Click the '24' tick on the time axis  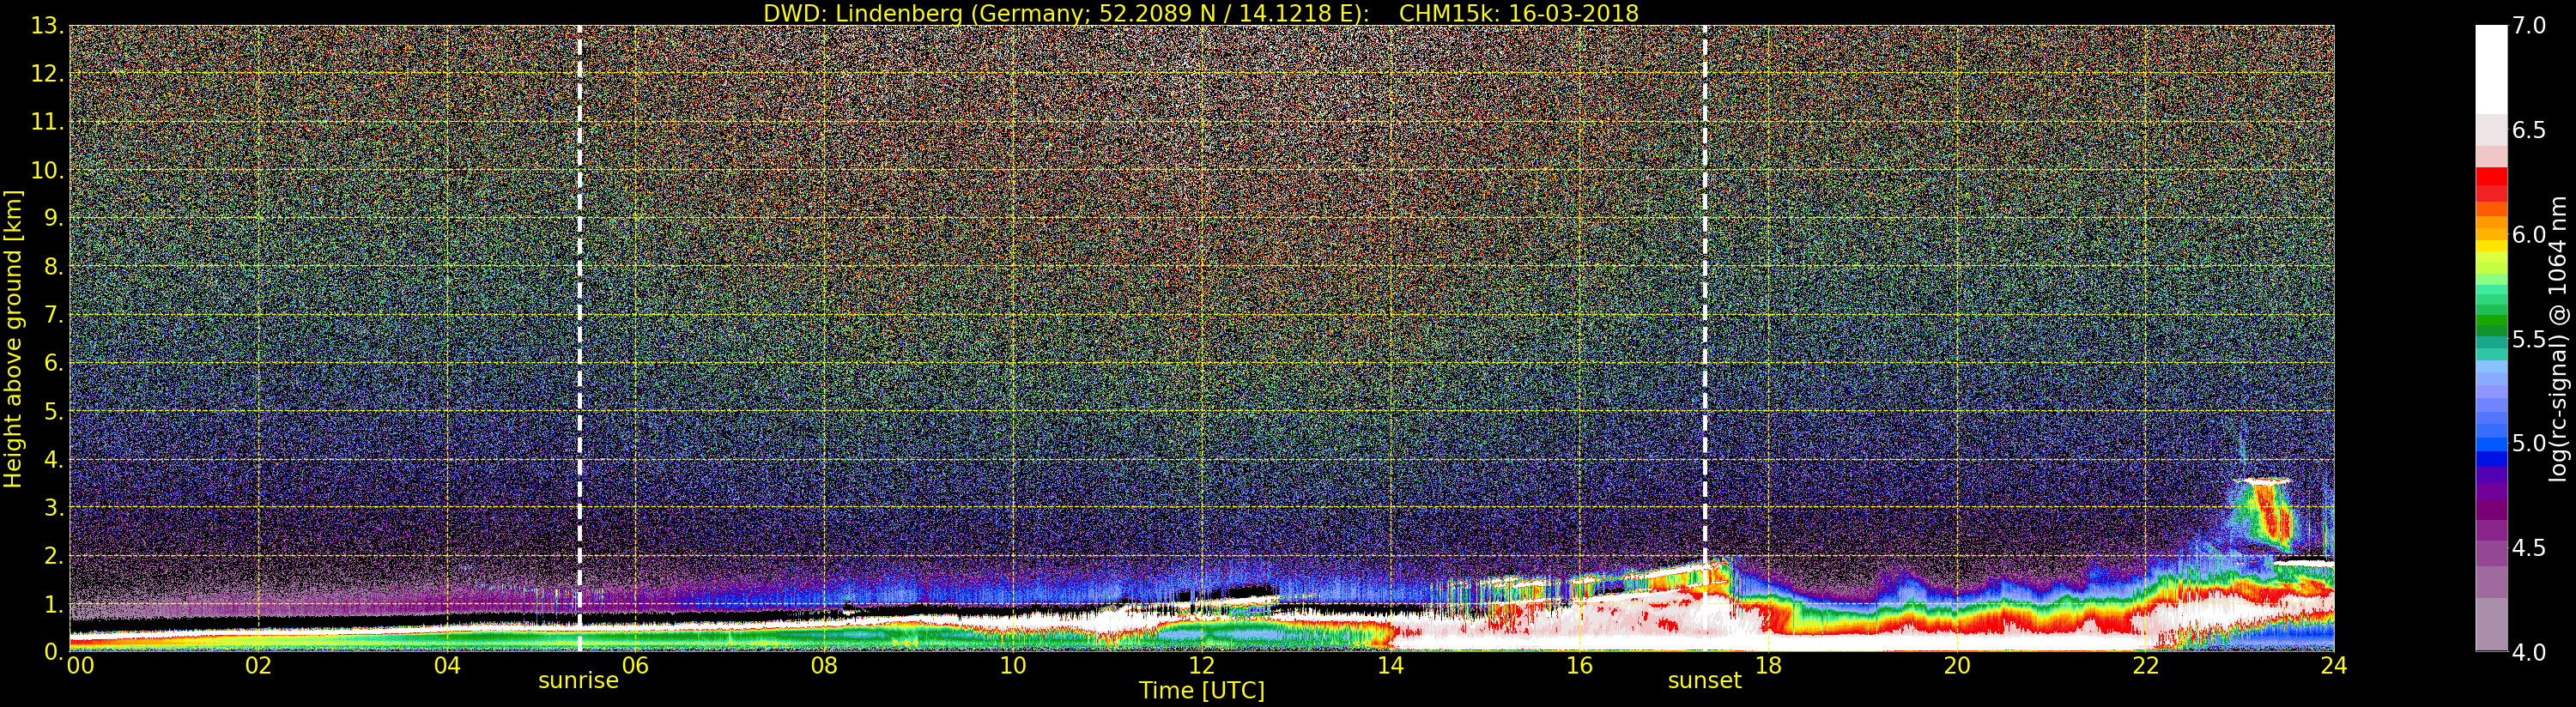(x=2333, y=666)
